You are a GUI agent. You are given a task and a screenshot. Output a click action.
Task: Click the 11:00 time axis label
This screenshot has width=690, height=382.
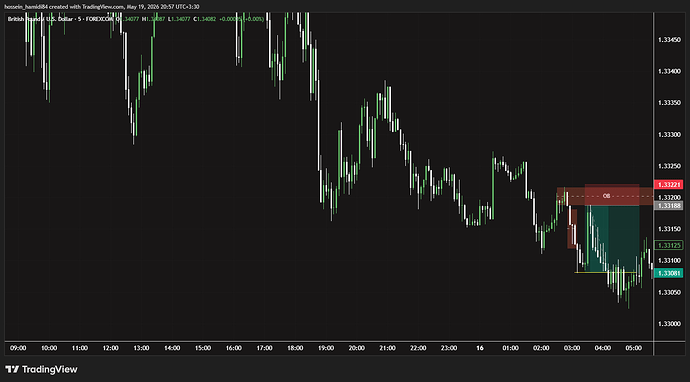[x=80, y=348]
